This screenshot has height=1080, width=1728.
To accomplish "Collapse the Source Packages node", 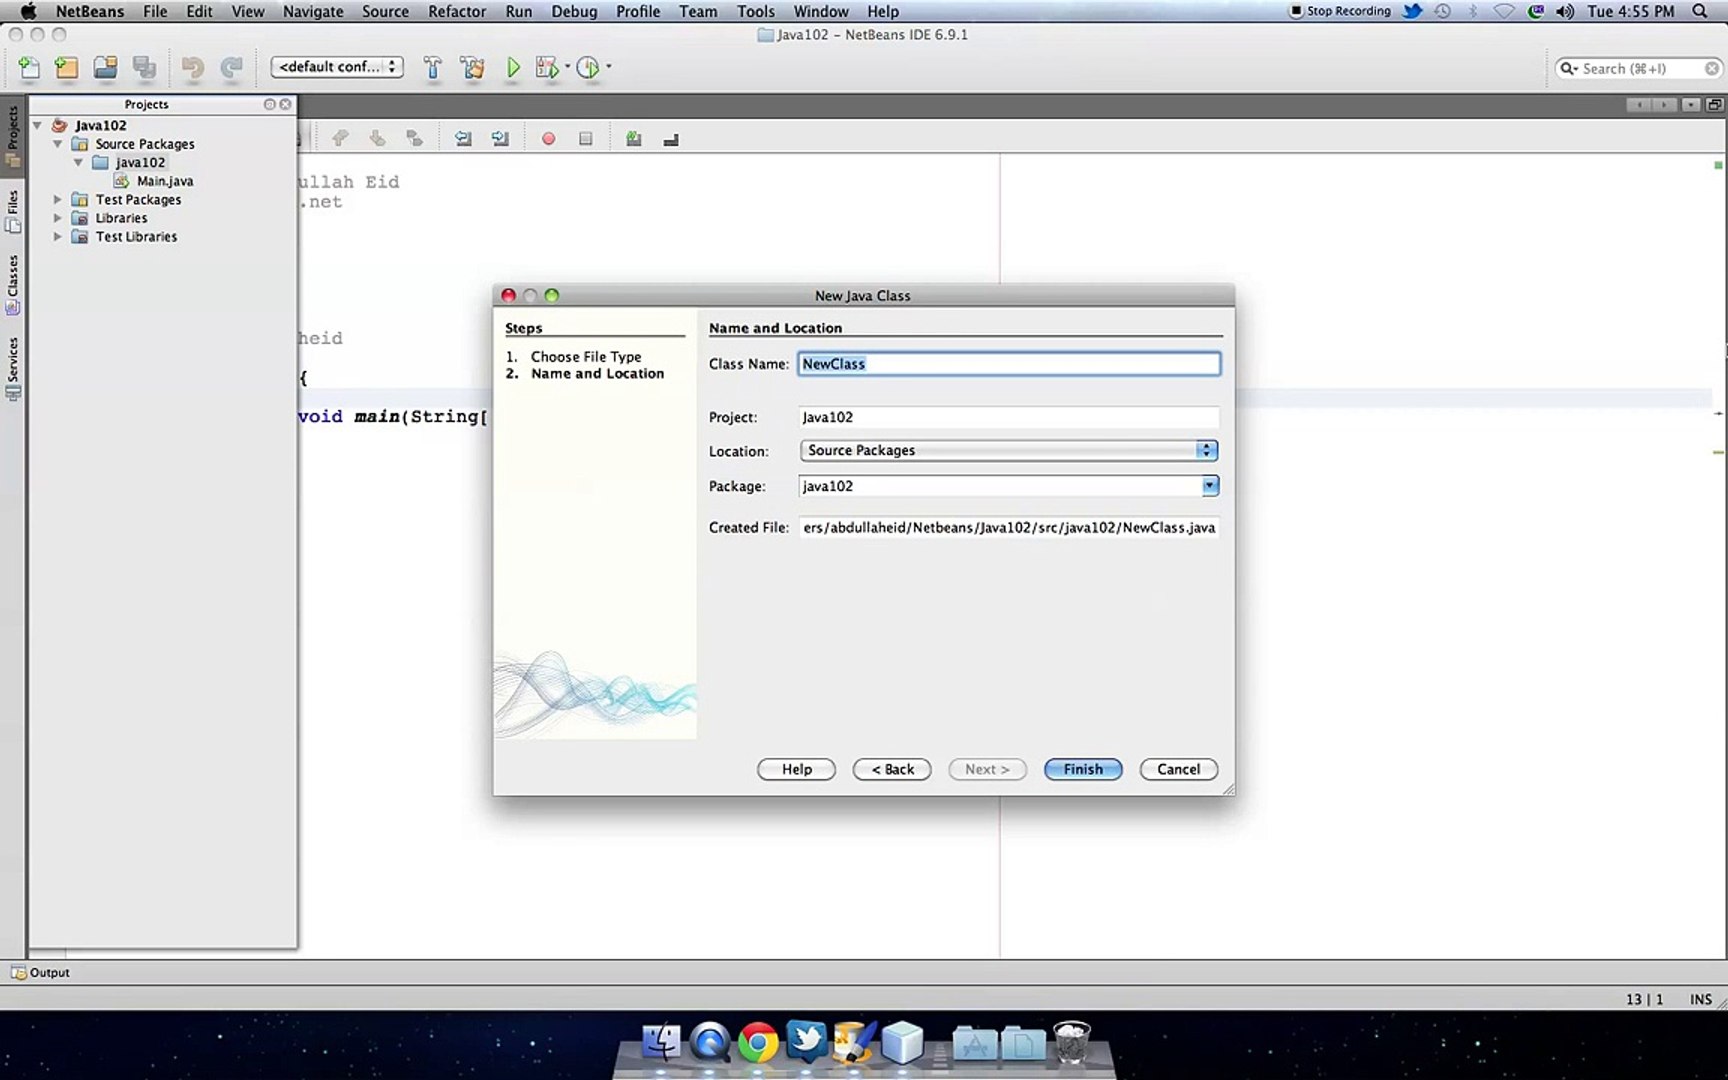I will [x=58, y=144].
